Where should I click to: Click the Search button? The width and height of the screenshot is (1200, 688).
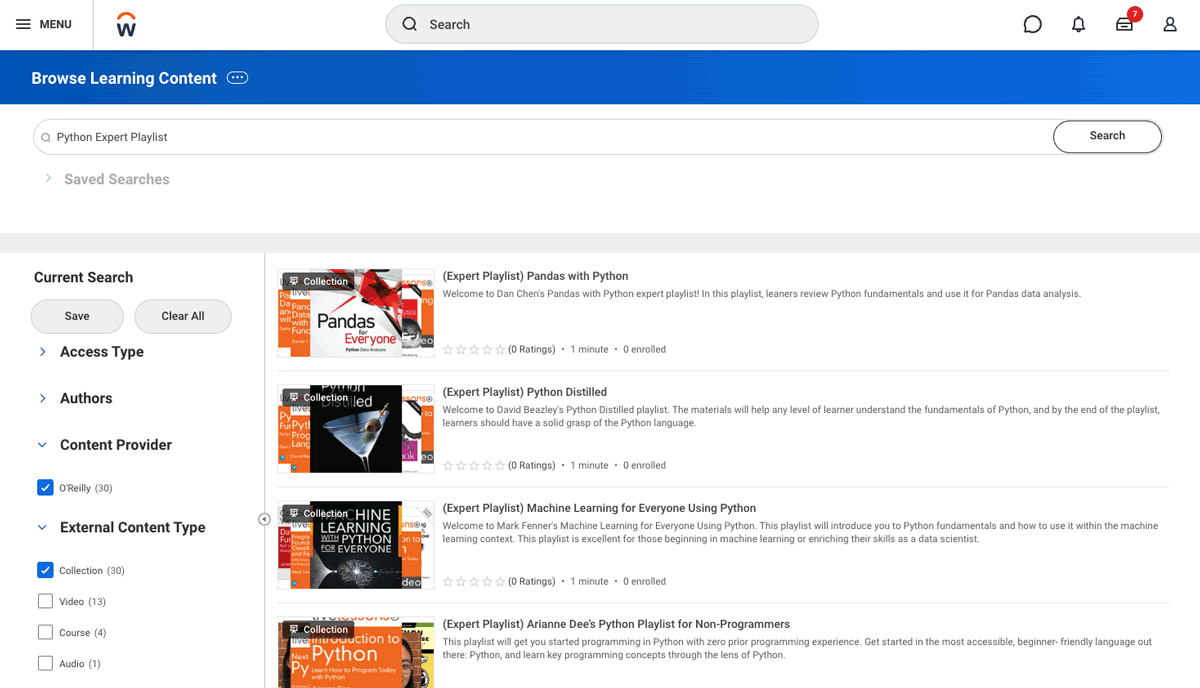point(1107,136)
